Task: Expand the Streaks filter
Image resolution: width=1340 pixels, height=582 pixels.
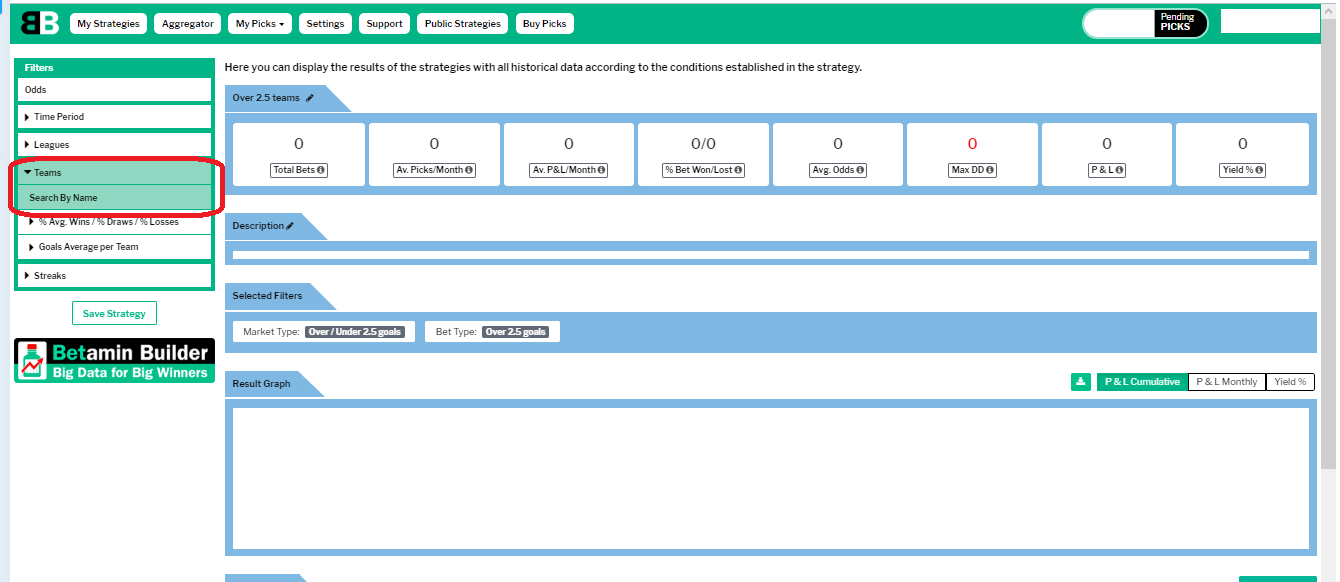Action: point(114,276)
